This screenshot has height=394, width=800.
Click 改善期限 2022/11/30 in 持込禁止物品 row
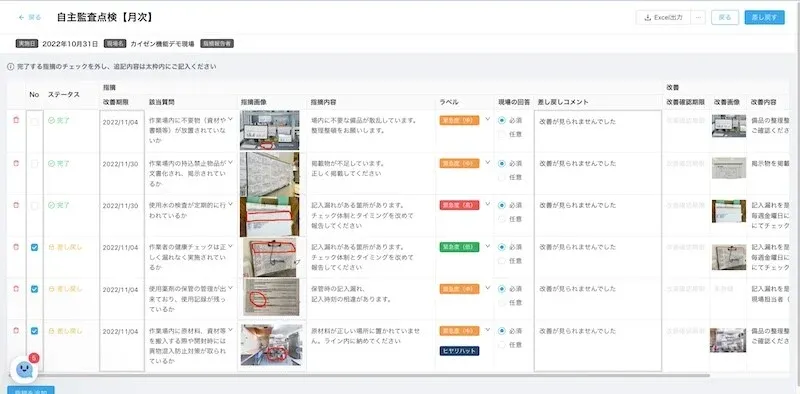[x=120, y=164]
